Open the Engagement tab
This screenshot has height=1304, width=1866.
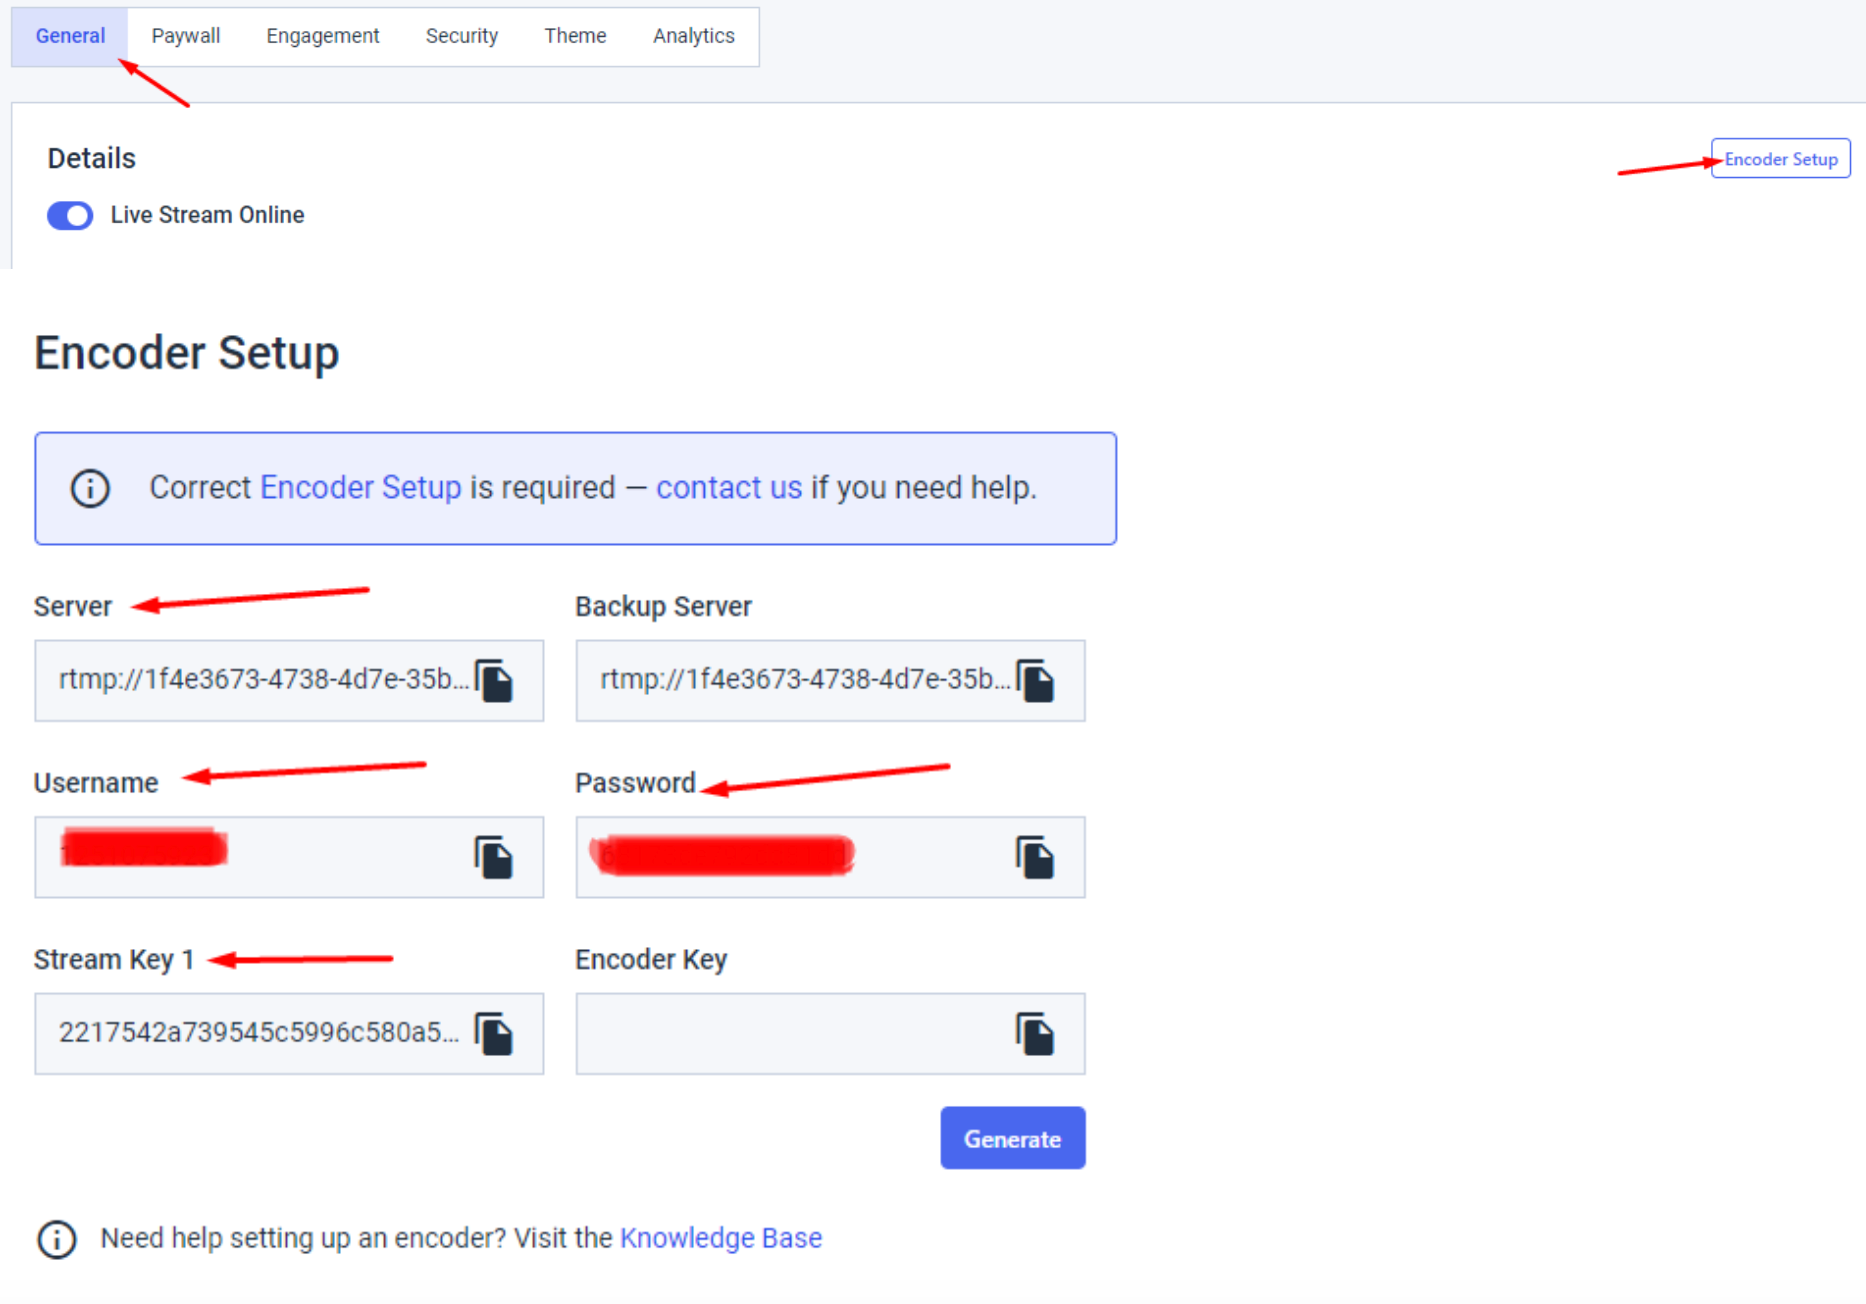[x=322, y=35]
